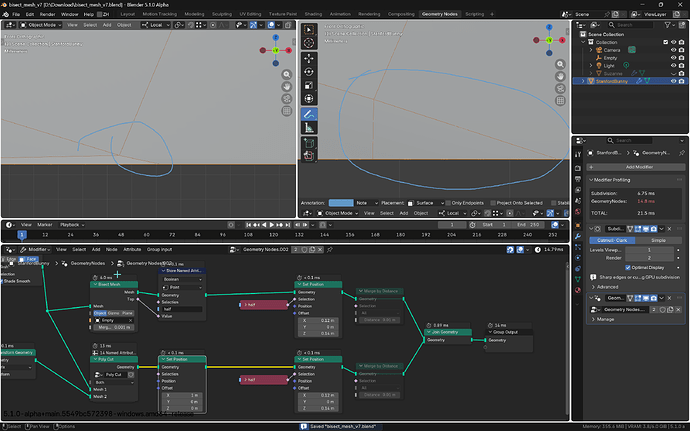690x431 pixels.
Task: Toggle camera view icon in left viewport
Action: (x=286, y=99)
